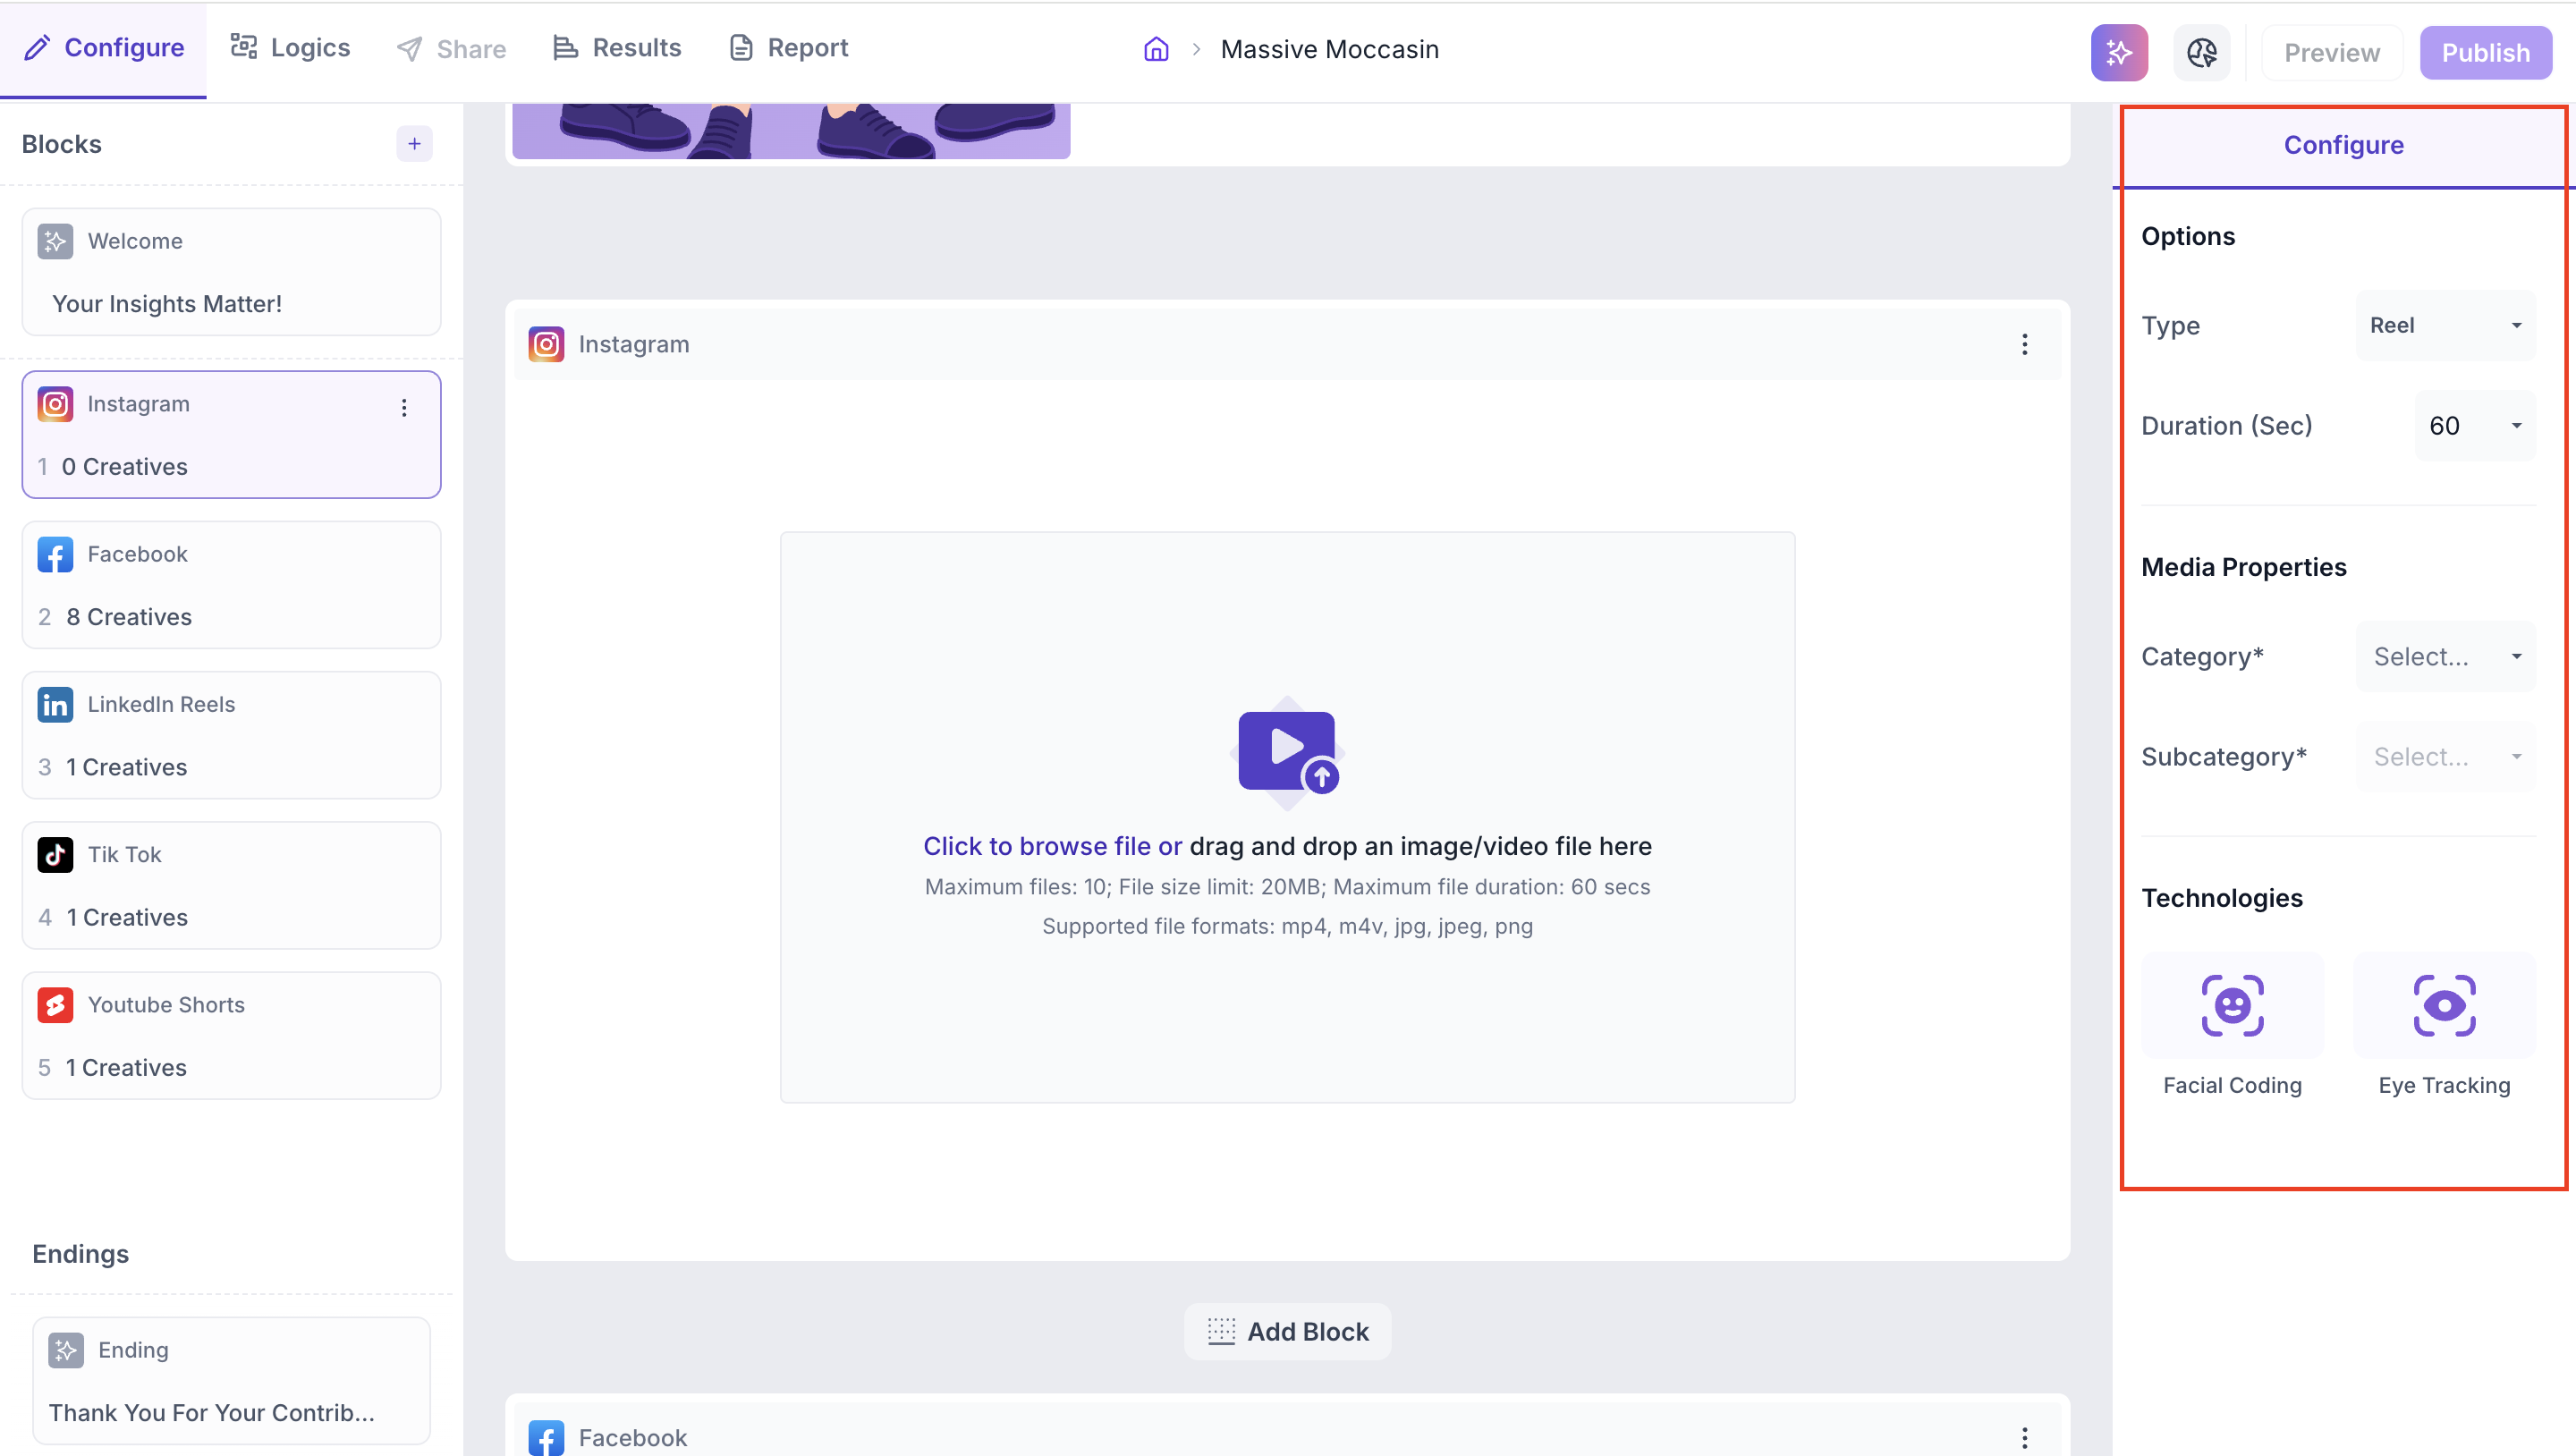Image resolution: width=2576 pixels, height=1456 pixels.
Task: Open Instagram block three-dot menu in sidebar
Action: pos(404,407)
